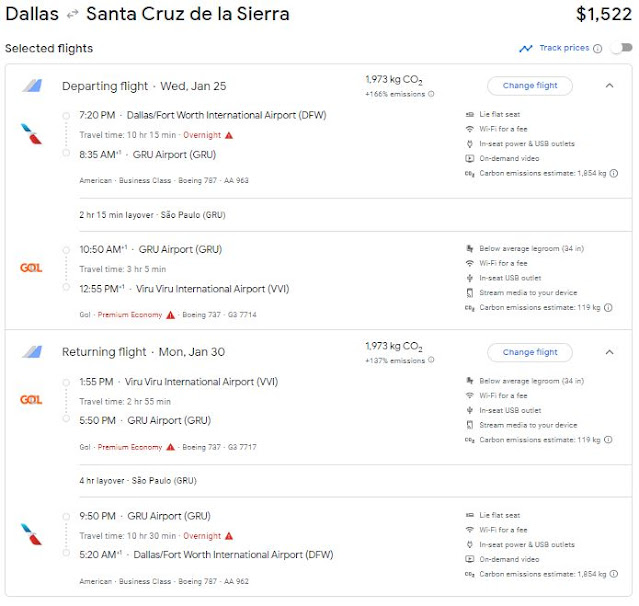Click the info icon beside Track prices
The image size is (639, 606).
(598, 48)
